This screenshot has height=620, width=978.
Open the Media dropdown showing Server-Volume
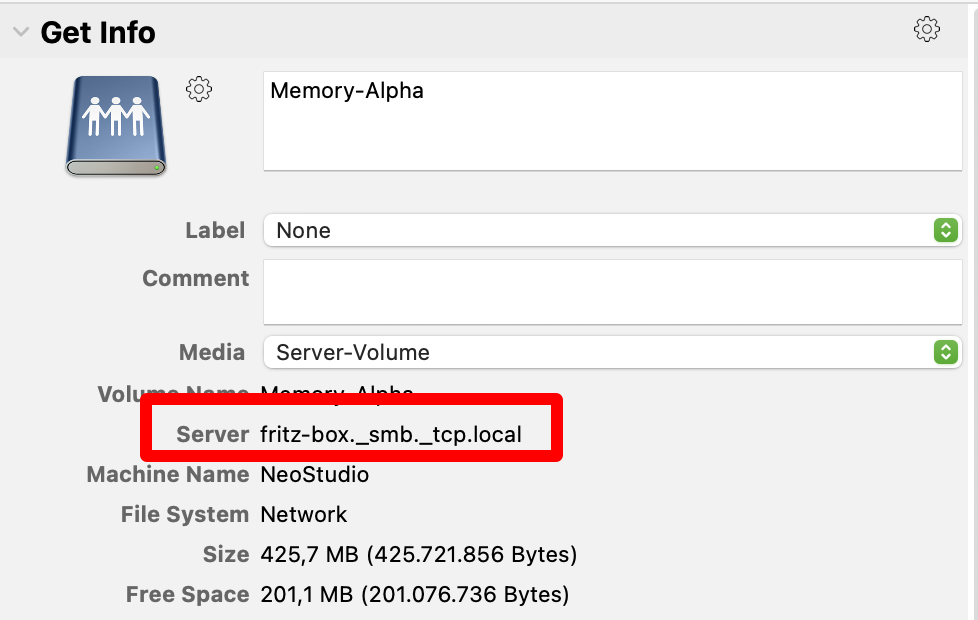pyautogui.click(x=600, y=352)
